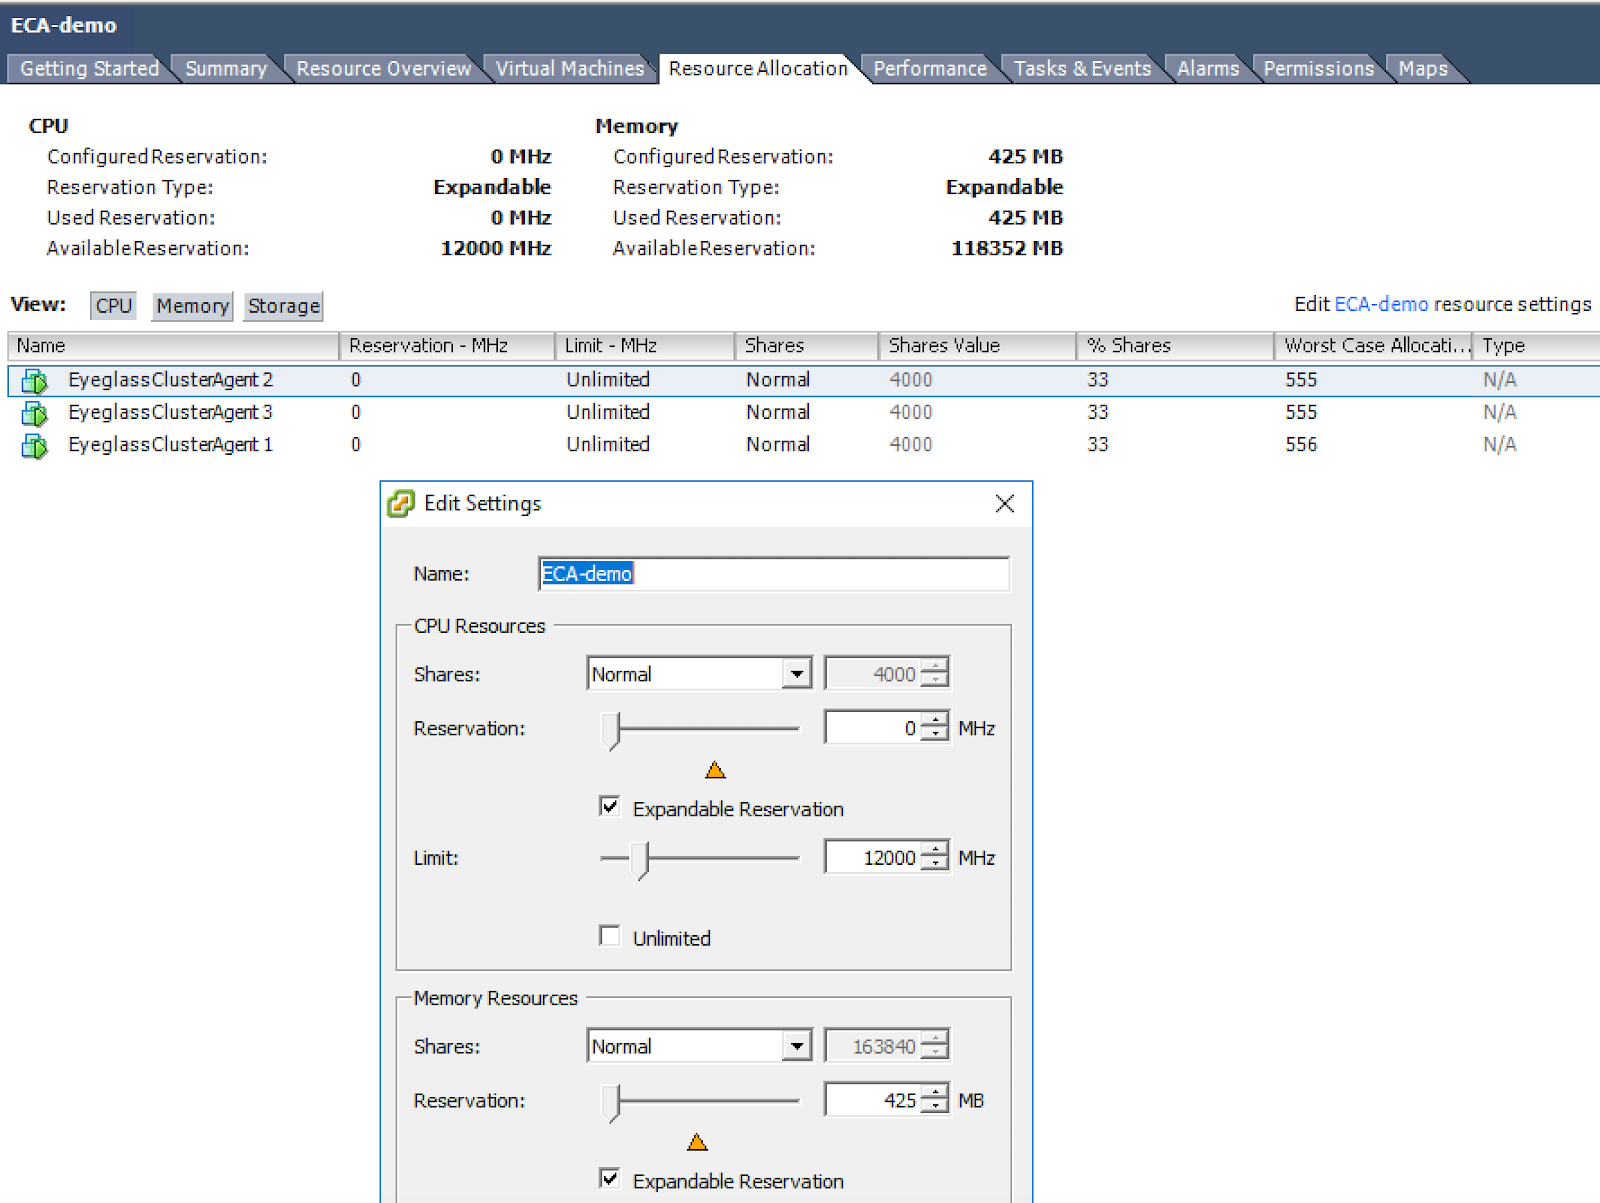Switch to the Summary tab
1600x1203 pixels.
(x=226, y=68)
